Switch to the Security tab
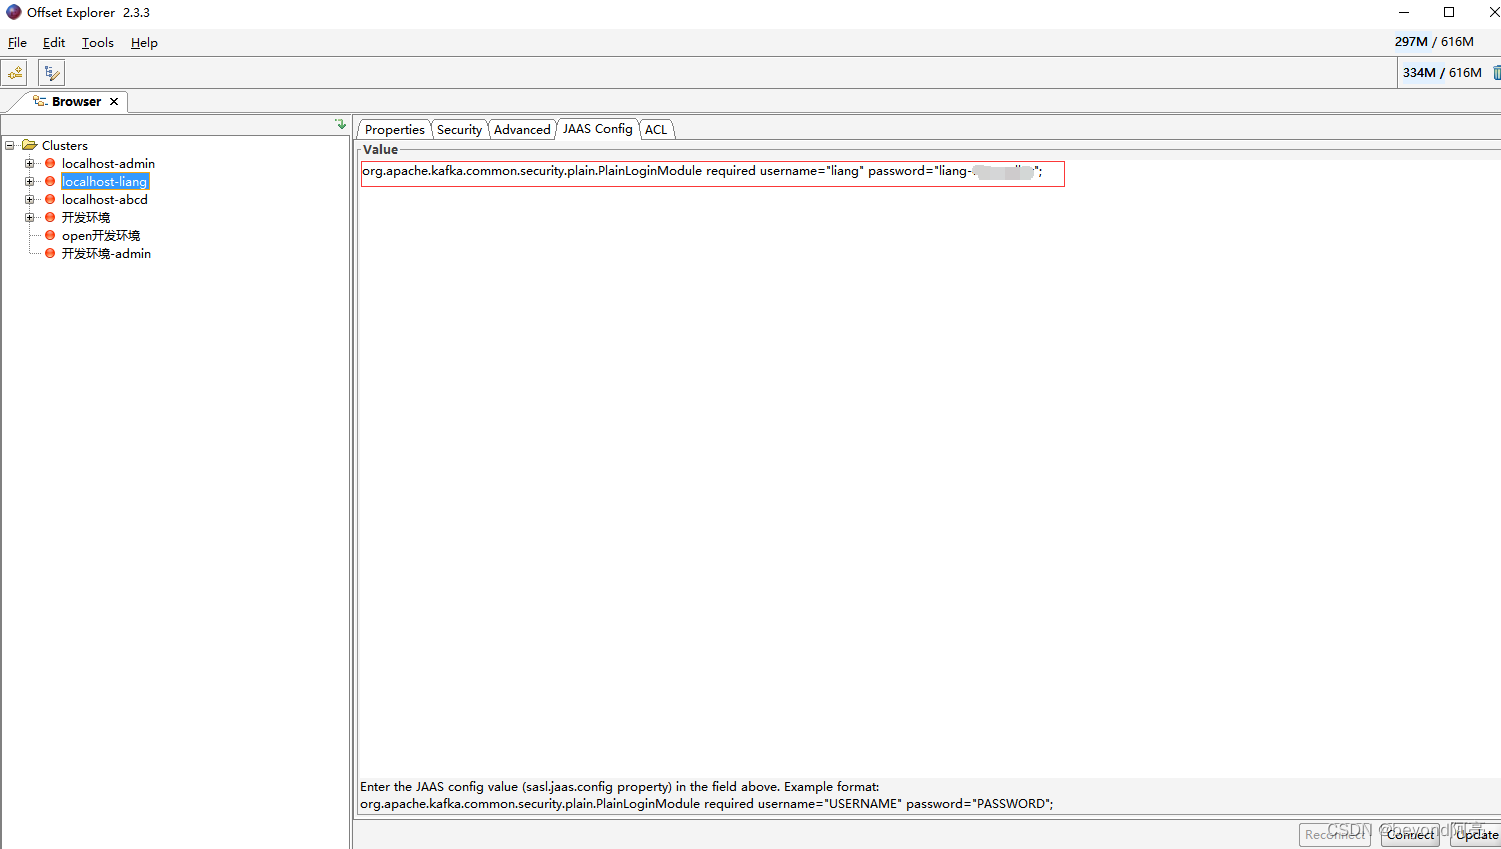Viewport: 1501px width, 849px height. tap(459, 129)
